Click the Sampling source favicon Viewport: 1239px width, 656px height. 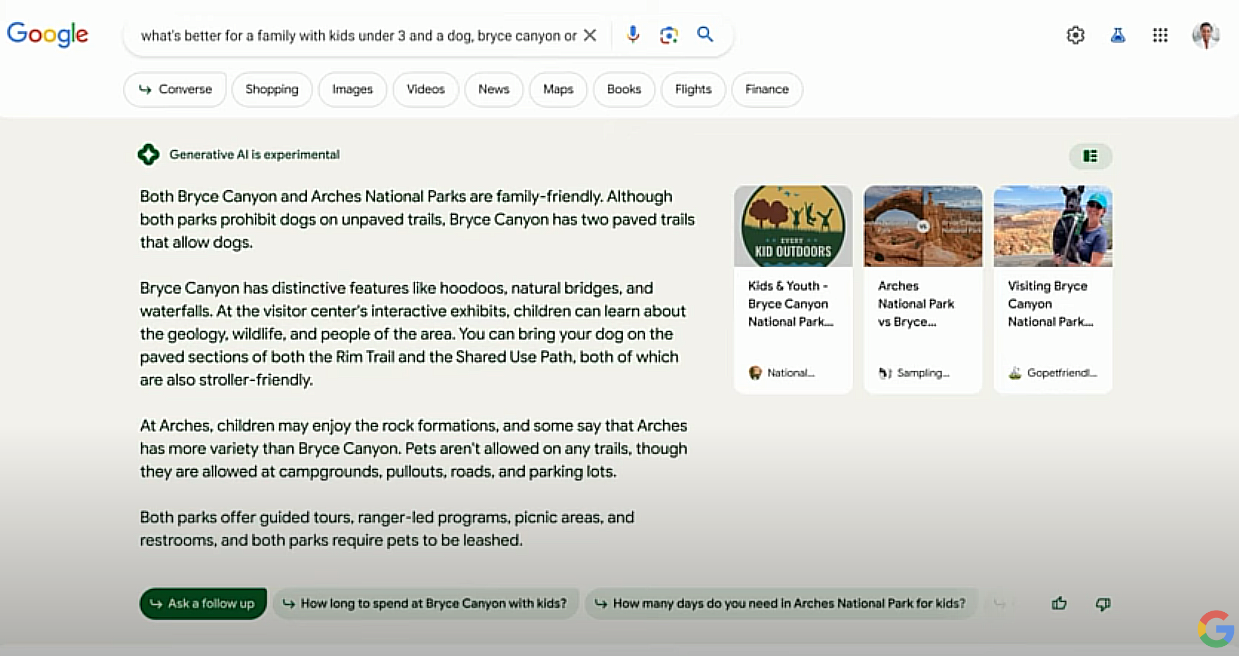885,373
